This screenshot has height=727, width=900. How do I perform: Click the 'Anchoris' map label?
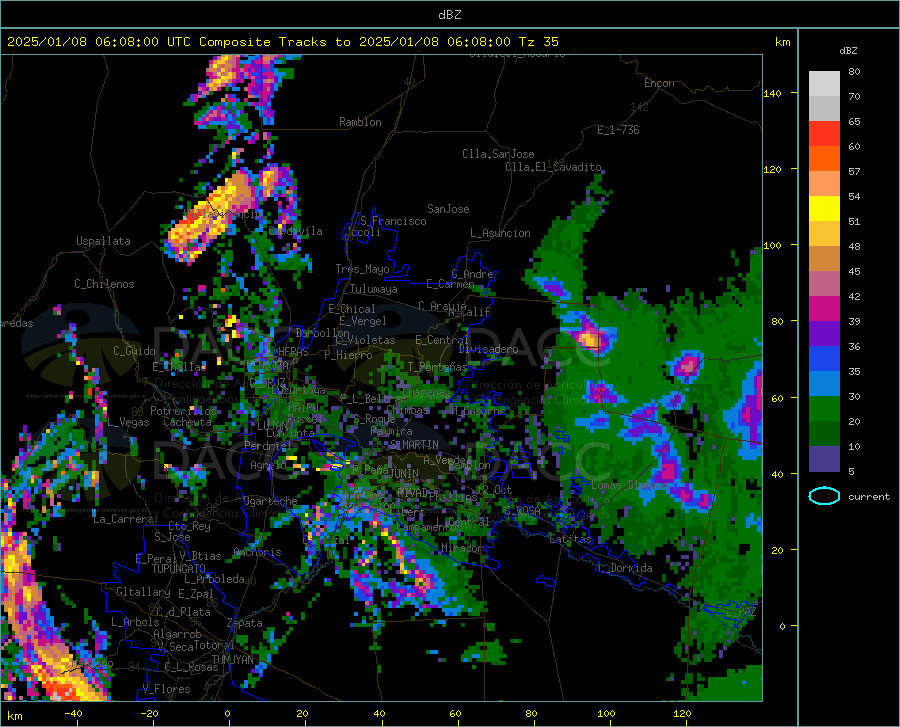point(257,552)
